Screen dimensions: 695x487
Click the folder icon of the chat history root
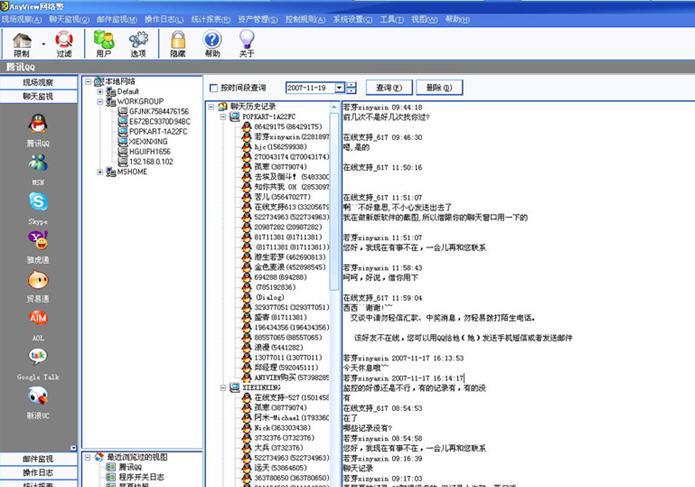click(x=223, y=106)
